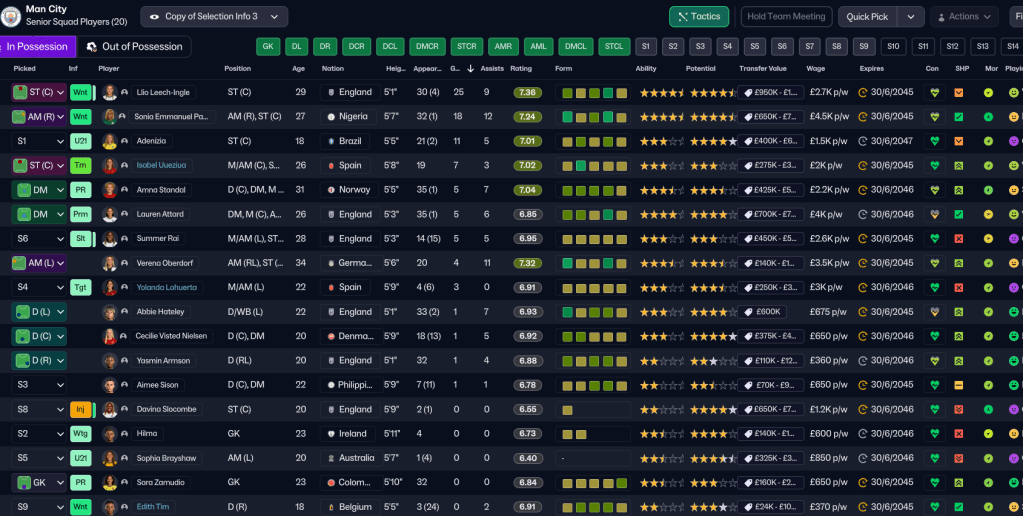This screenshot has width=1023, height=516.
Task: Click Davina Slocombe's orange Inj status icon
Action: pyautogui.click(x=81, y=409)
